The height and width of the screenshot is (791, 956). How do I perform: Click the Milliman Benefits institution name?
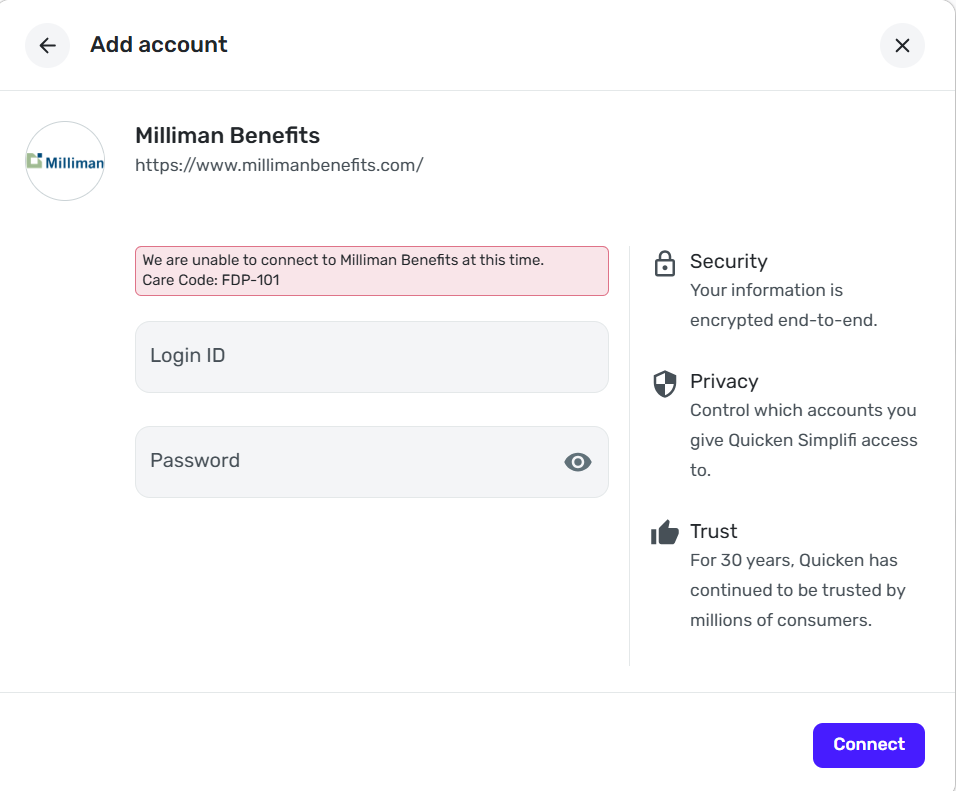point(227,135)
